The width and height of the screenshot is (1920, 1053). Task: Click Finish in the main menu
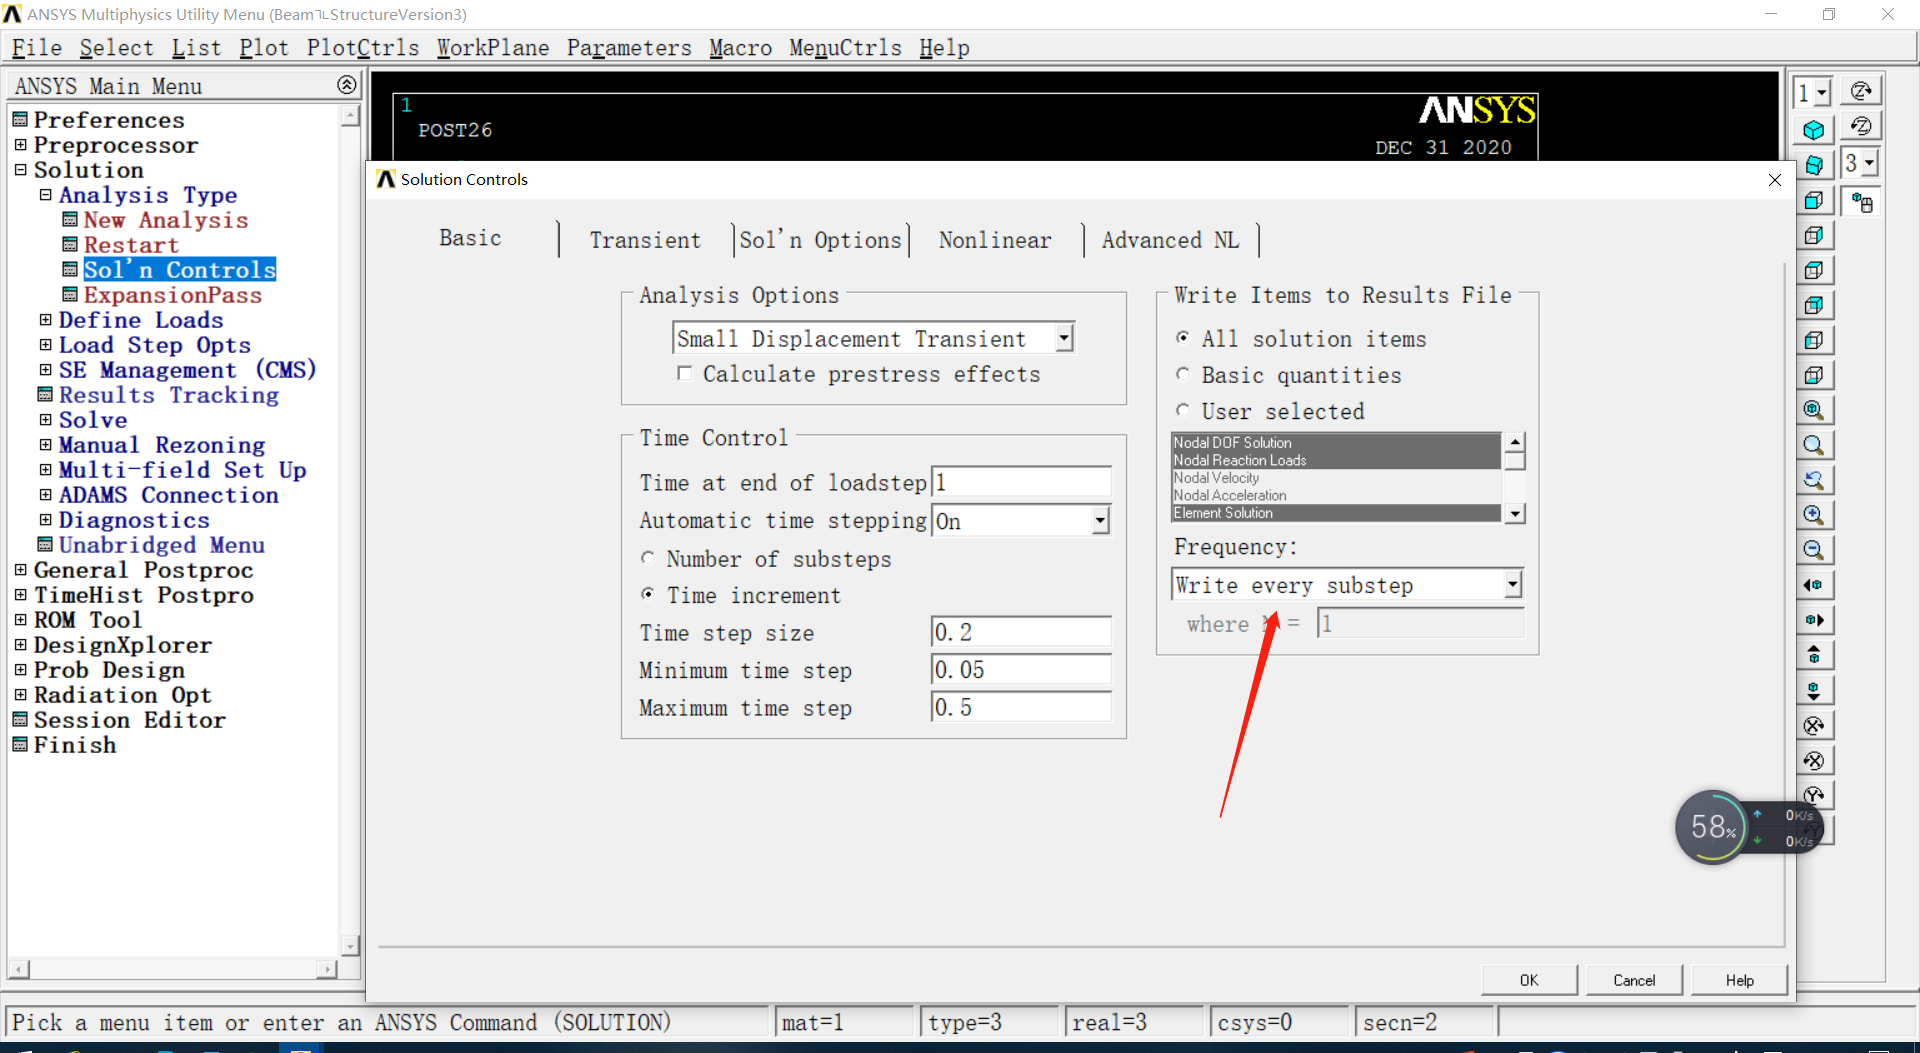tap(75, 745)
